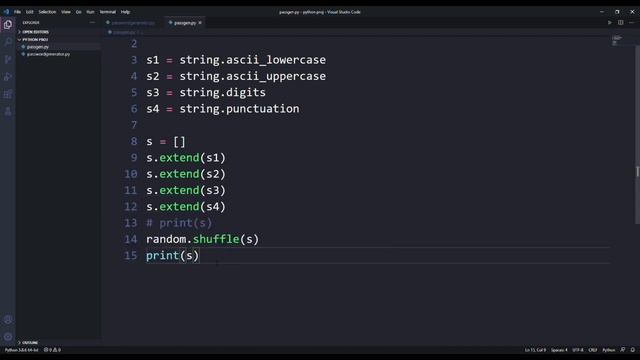Click the code minimap preview
Image resolution: width=640 pixels, height=360 pixels.
(617, 40)
